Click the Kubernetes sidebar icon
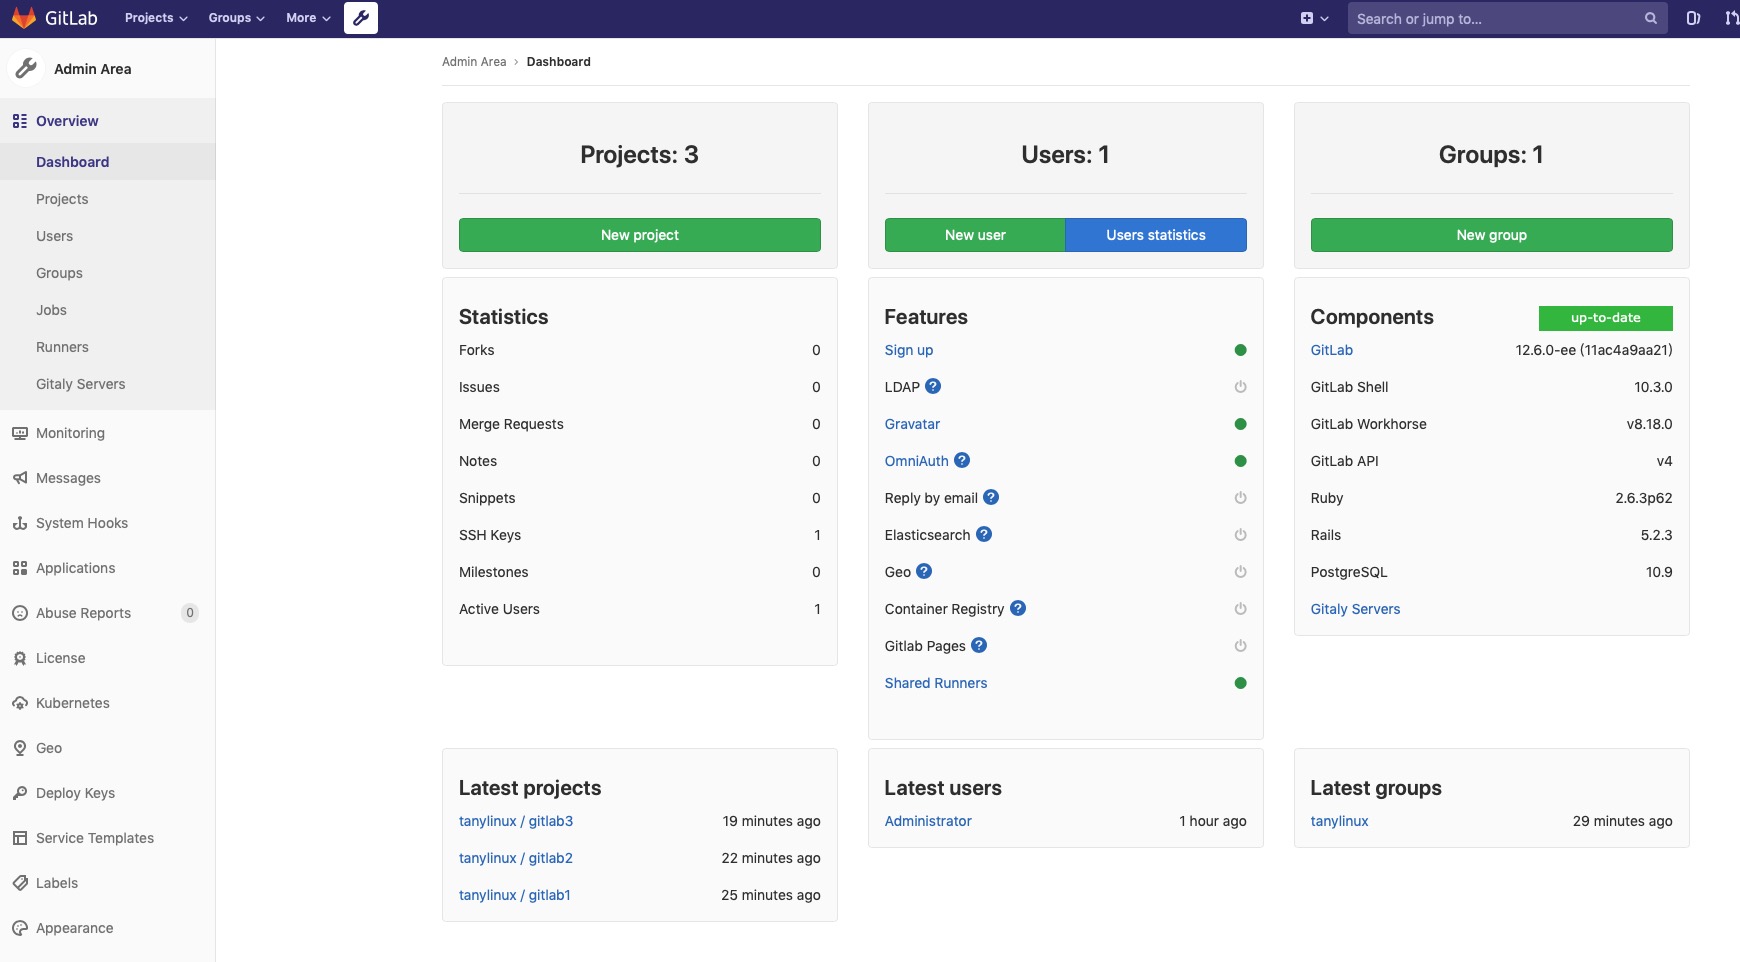This screenshot has width=1740, height=962. coord(19,703)
